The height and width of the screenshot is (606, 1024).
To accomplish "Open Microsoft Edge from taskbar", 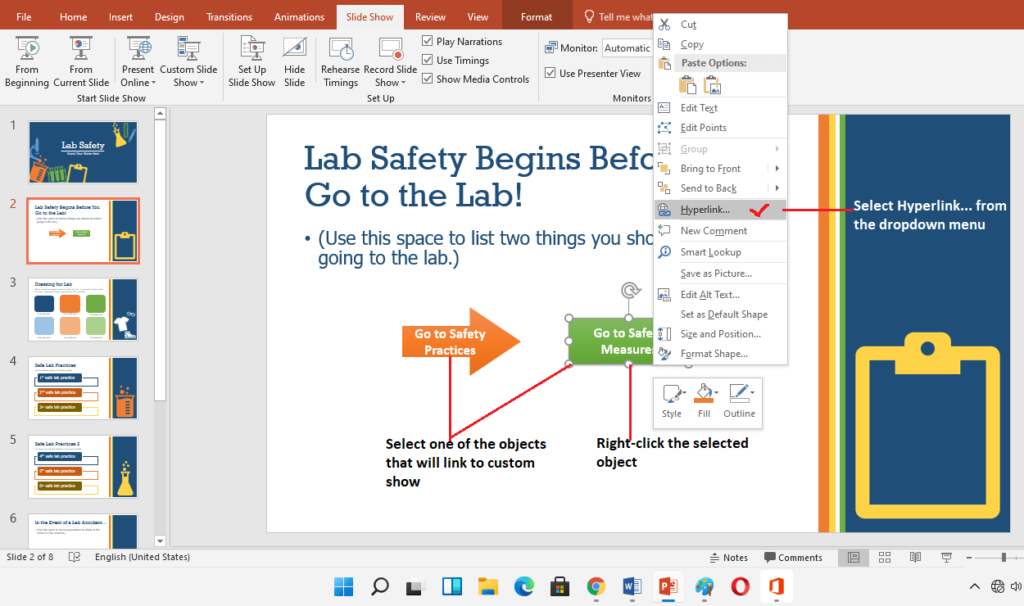I will tap(524, 586).
